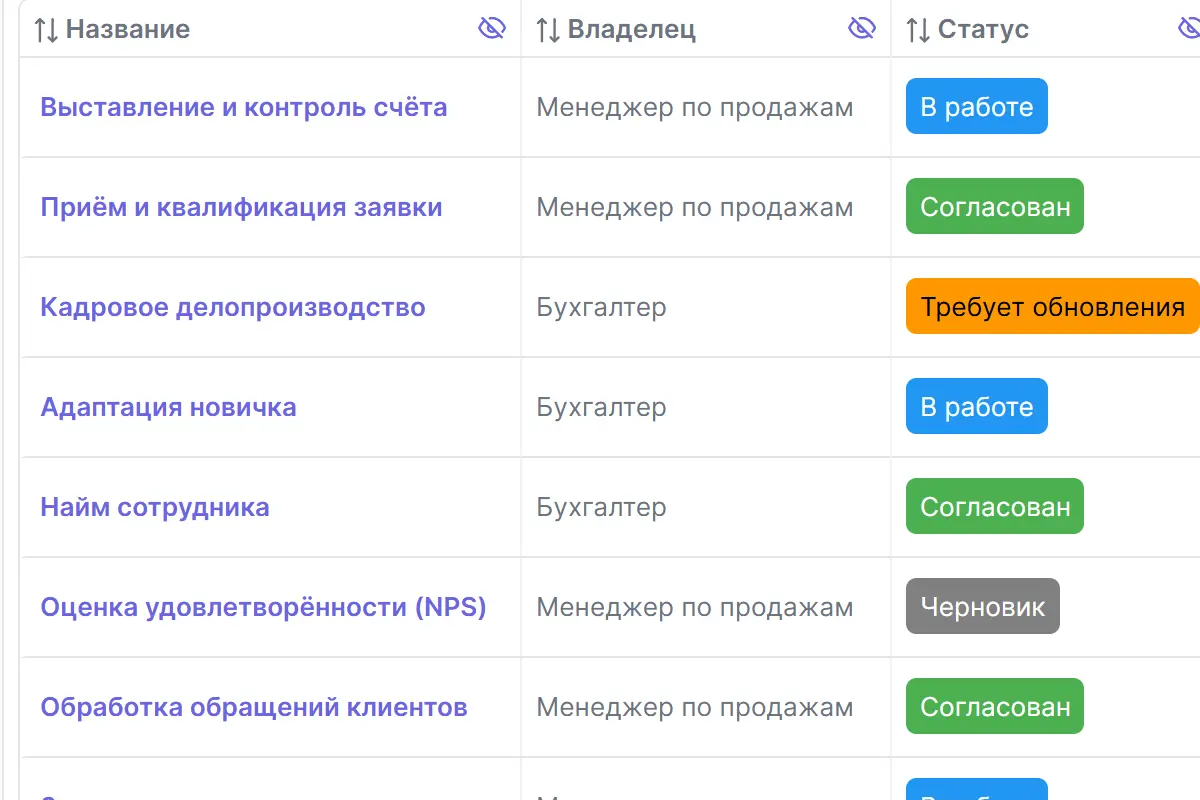Image resolution: width=1200 pixels, height=800 pixels.
Task: Open Оценка удовлетворённости (NPS) link
Action: pyautogui.click(x=263, y=607)
